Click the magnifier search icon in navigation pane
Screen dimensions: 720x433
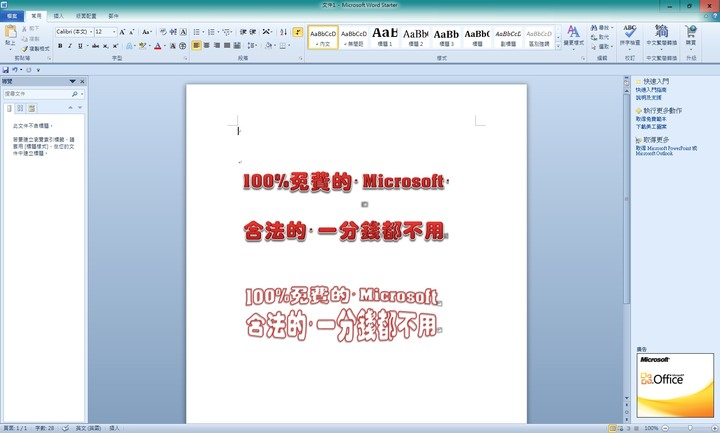75,94
